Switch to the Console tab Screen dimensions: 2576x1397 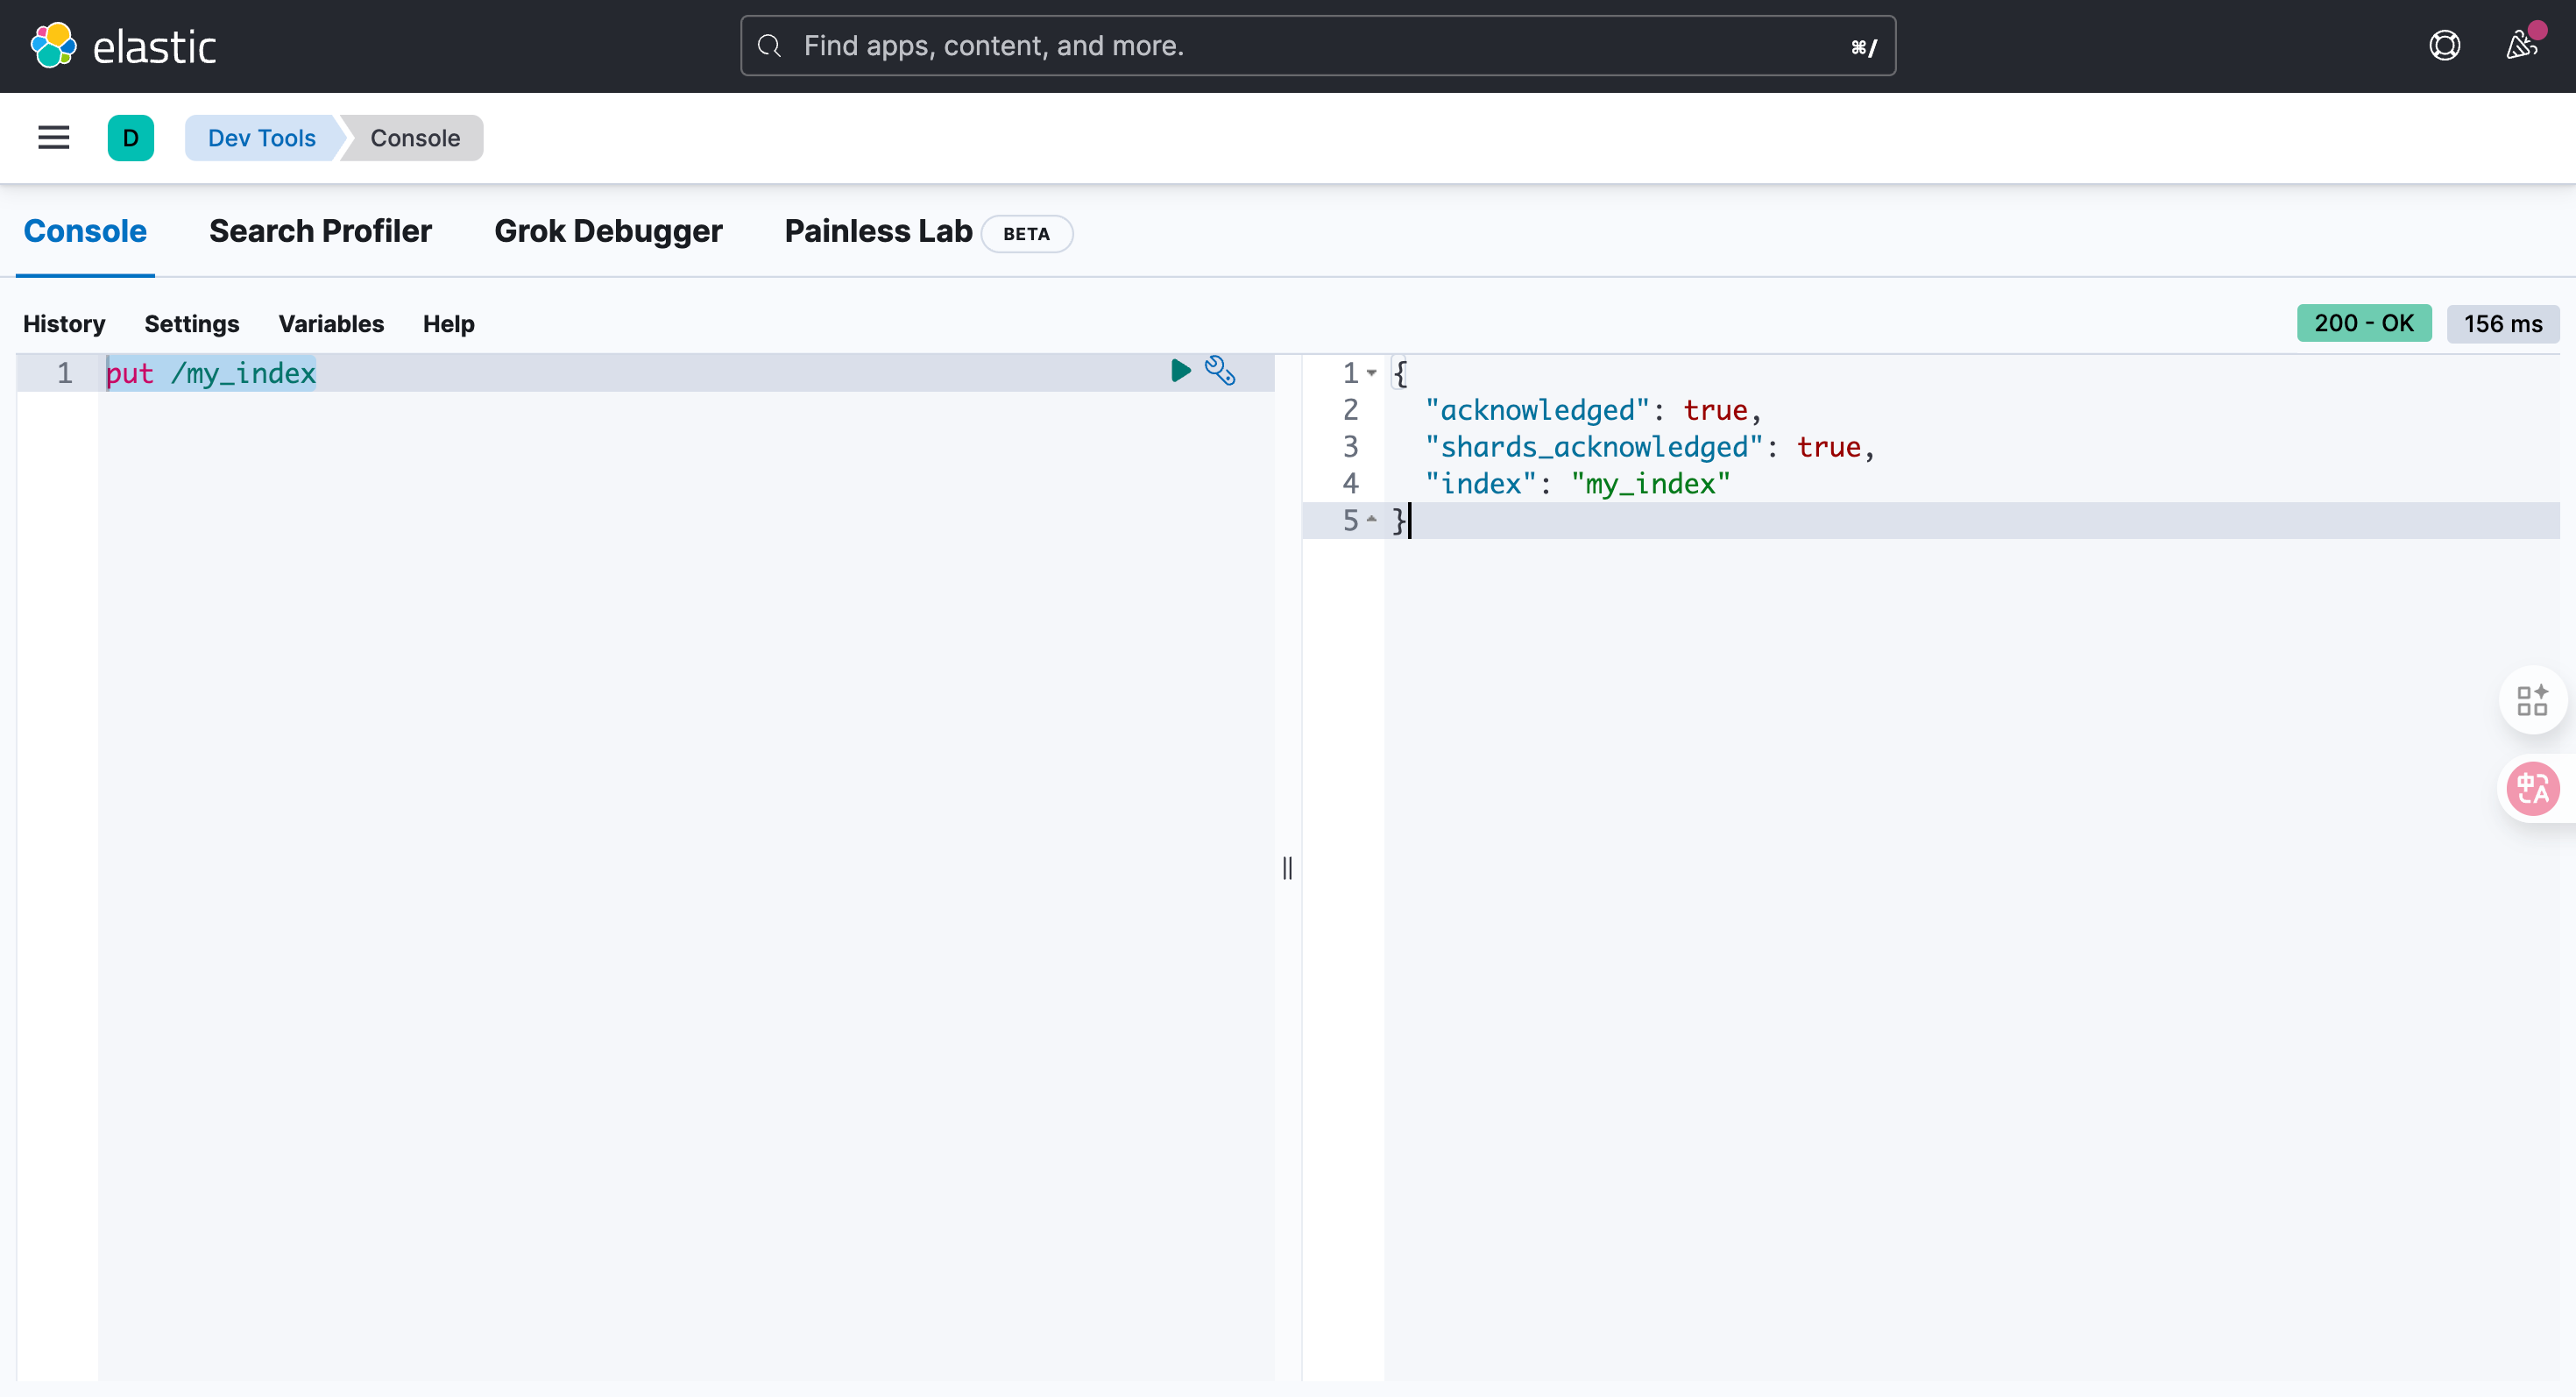point(85,231)
